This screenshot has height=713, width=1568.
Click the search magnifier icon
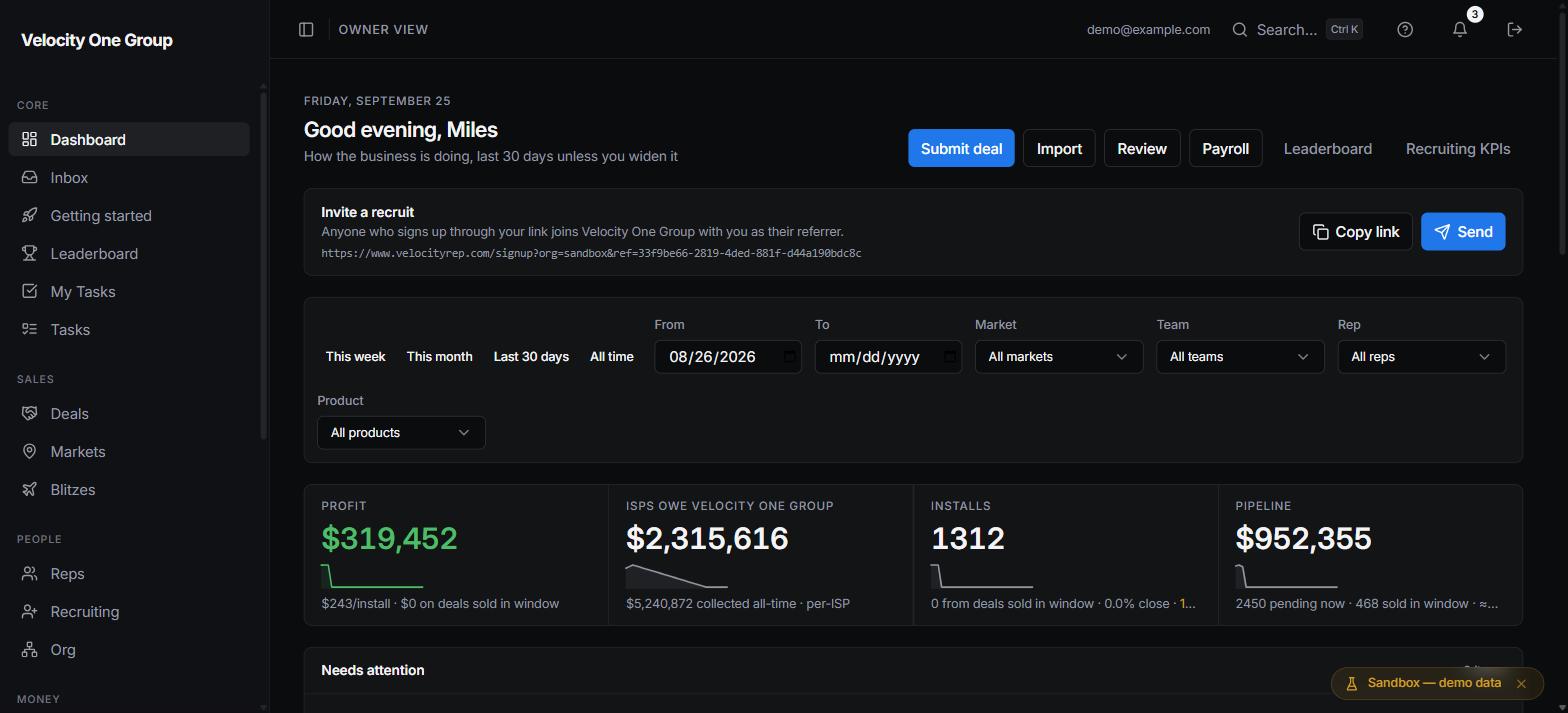coord(1240,30)
